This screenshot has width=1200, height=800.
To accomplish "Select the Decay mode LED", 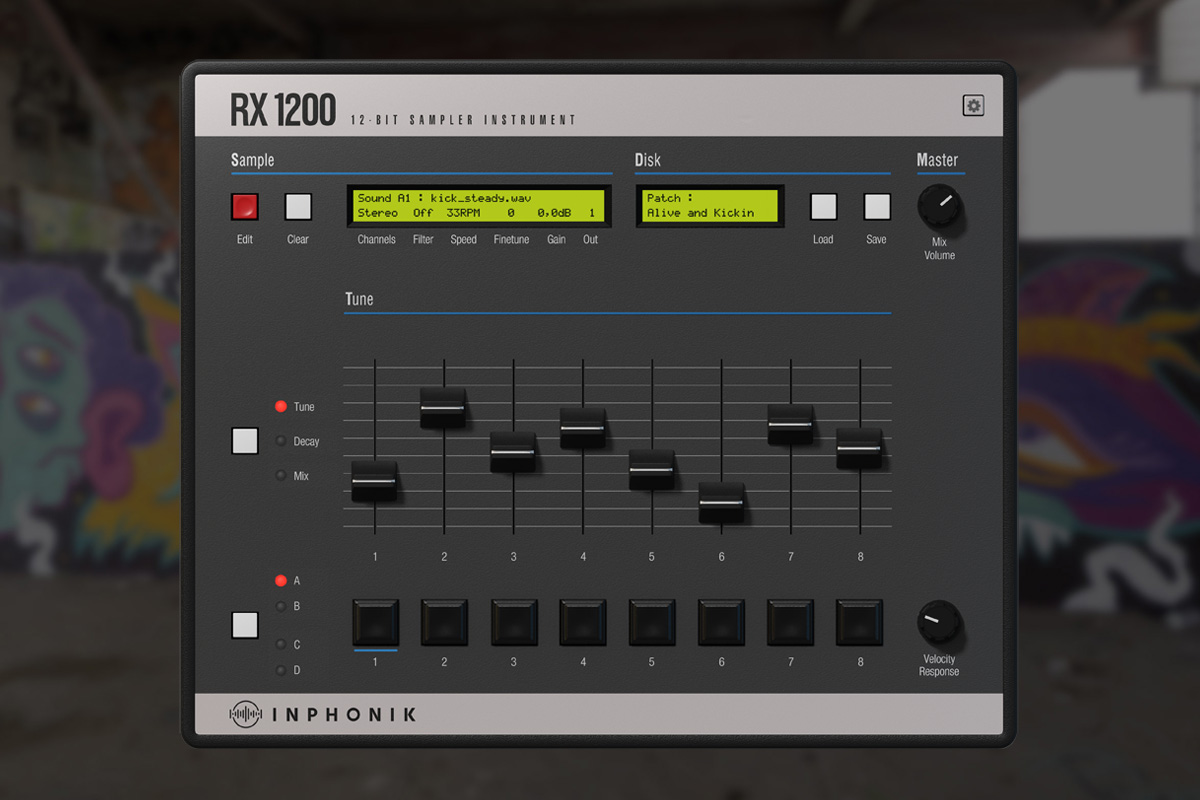I will pyautogui.click(x=281, y=441).
